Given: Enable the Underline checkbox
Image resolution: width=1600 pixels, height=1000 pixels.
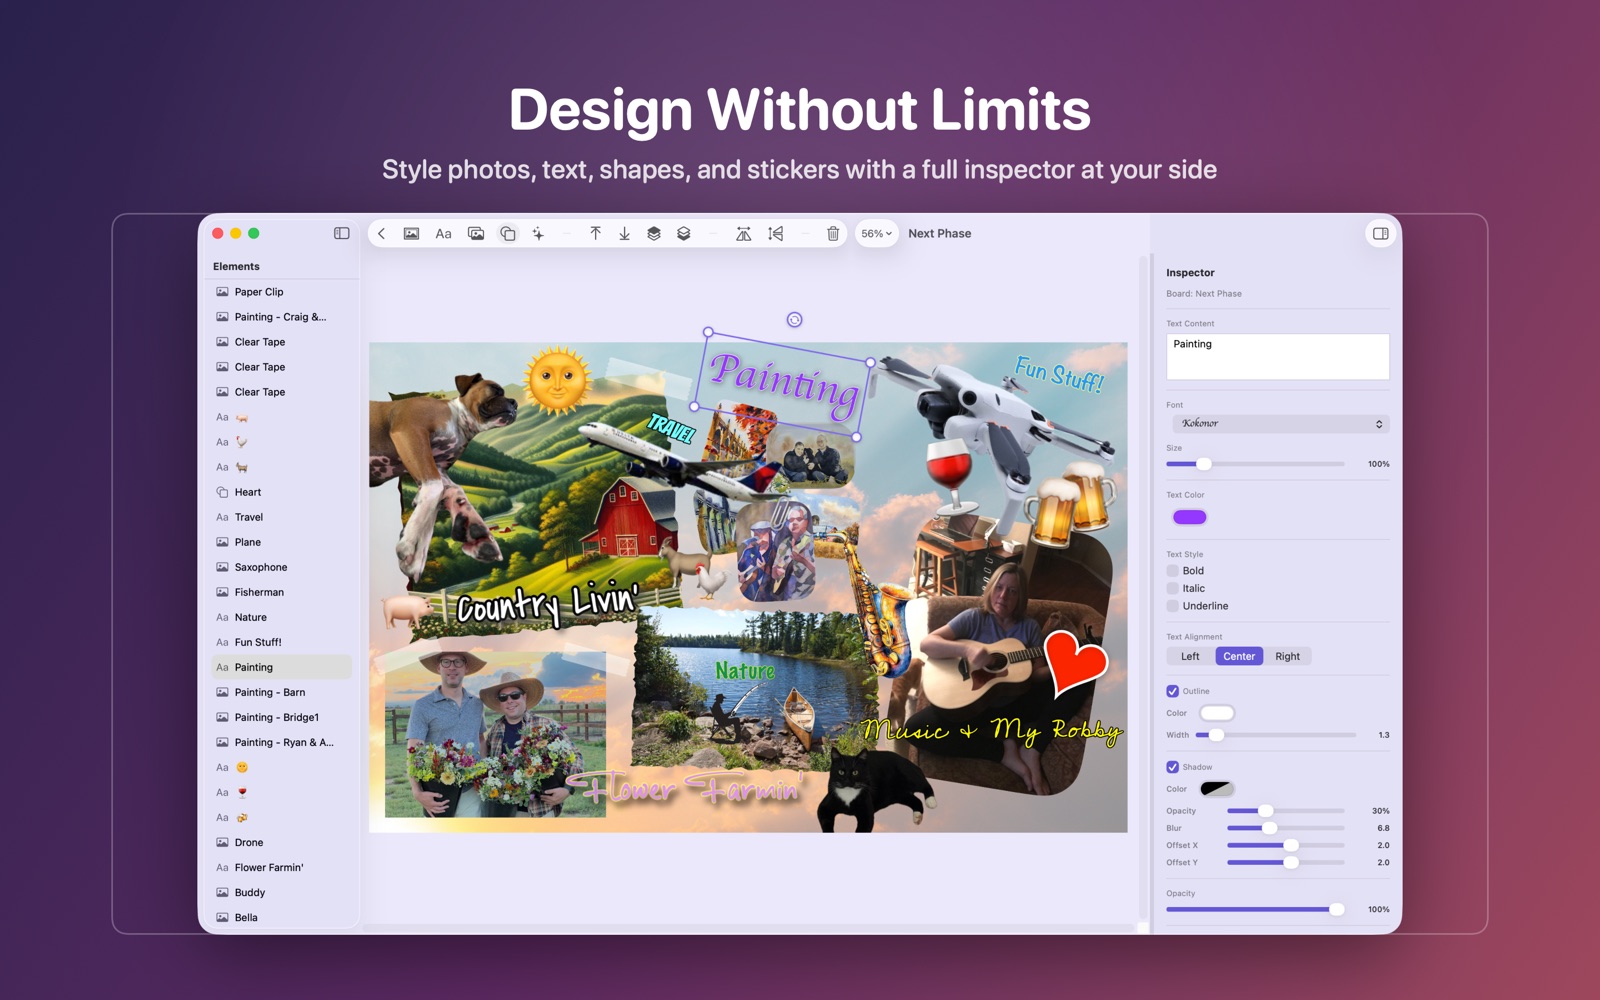Looking at the screenshot, I should [1172, 606].
